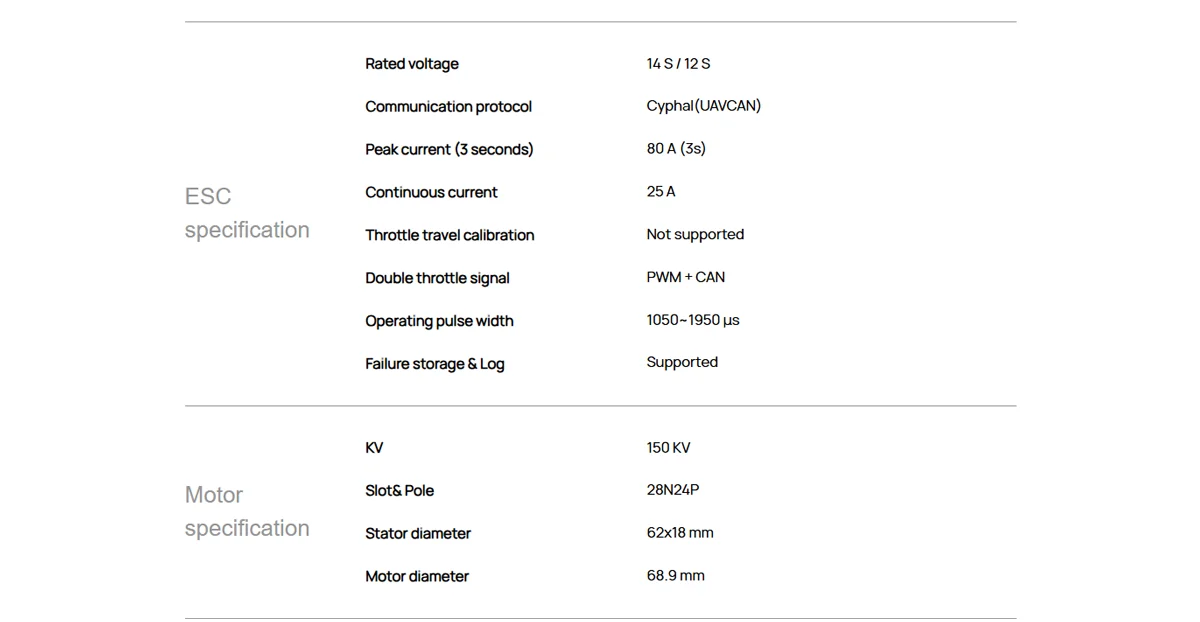Click the ESC specification section heading
Image resolution: width=1200 pixels, height=622 pixels.
point(247,213)
